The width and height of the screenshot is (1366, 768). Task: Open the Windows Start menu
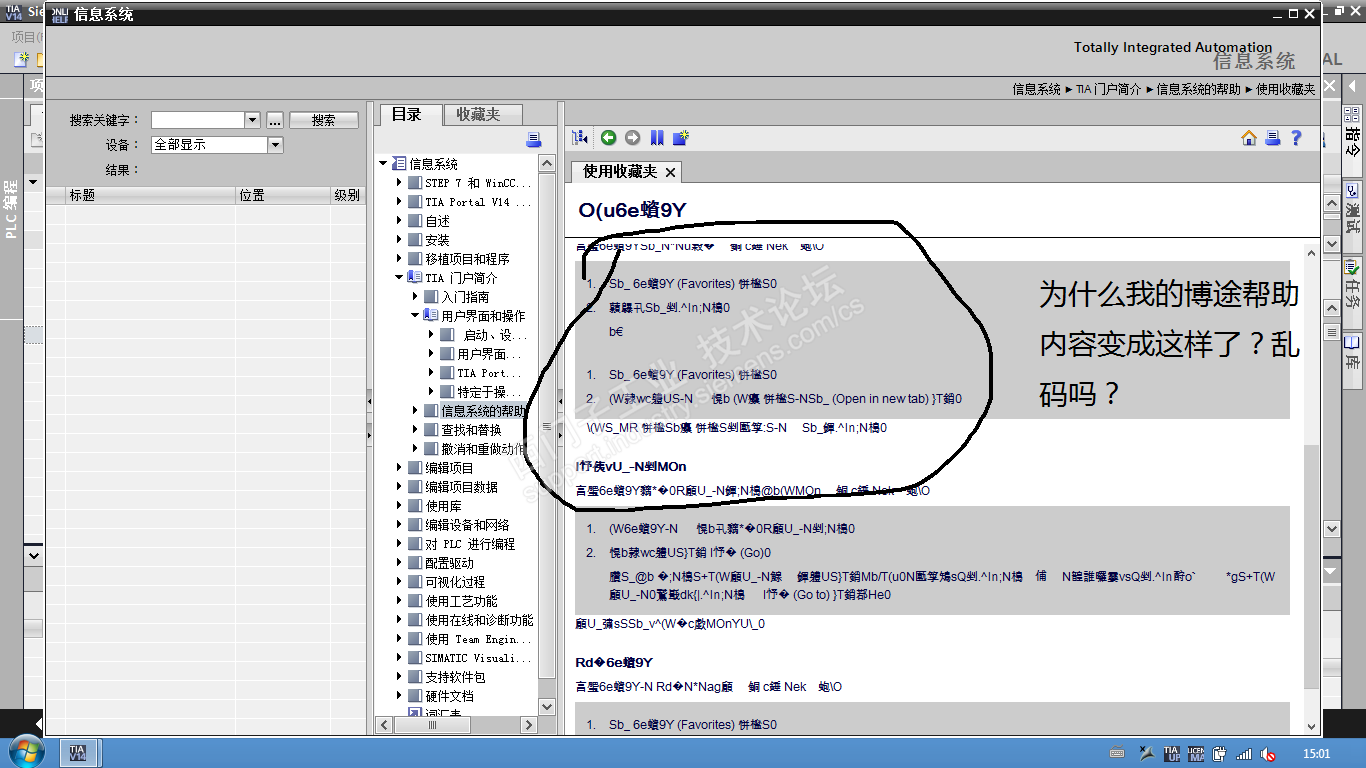(26, 752)
